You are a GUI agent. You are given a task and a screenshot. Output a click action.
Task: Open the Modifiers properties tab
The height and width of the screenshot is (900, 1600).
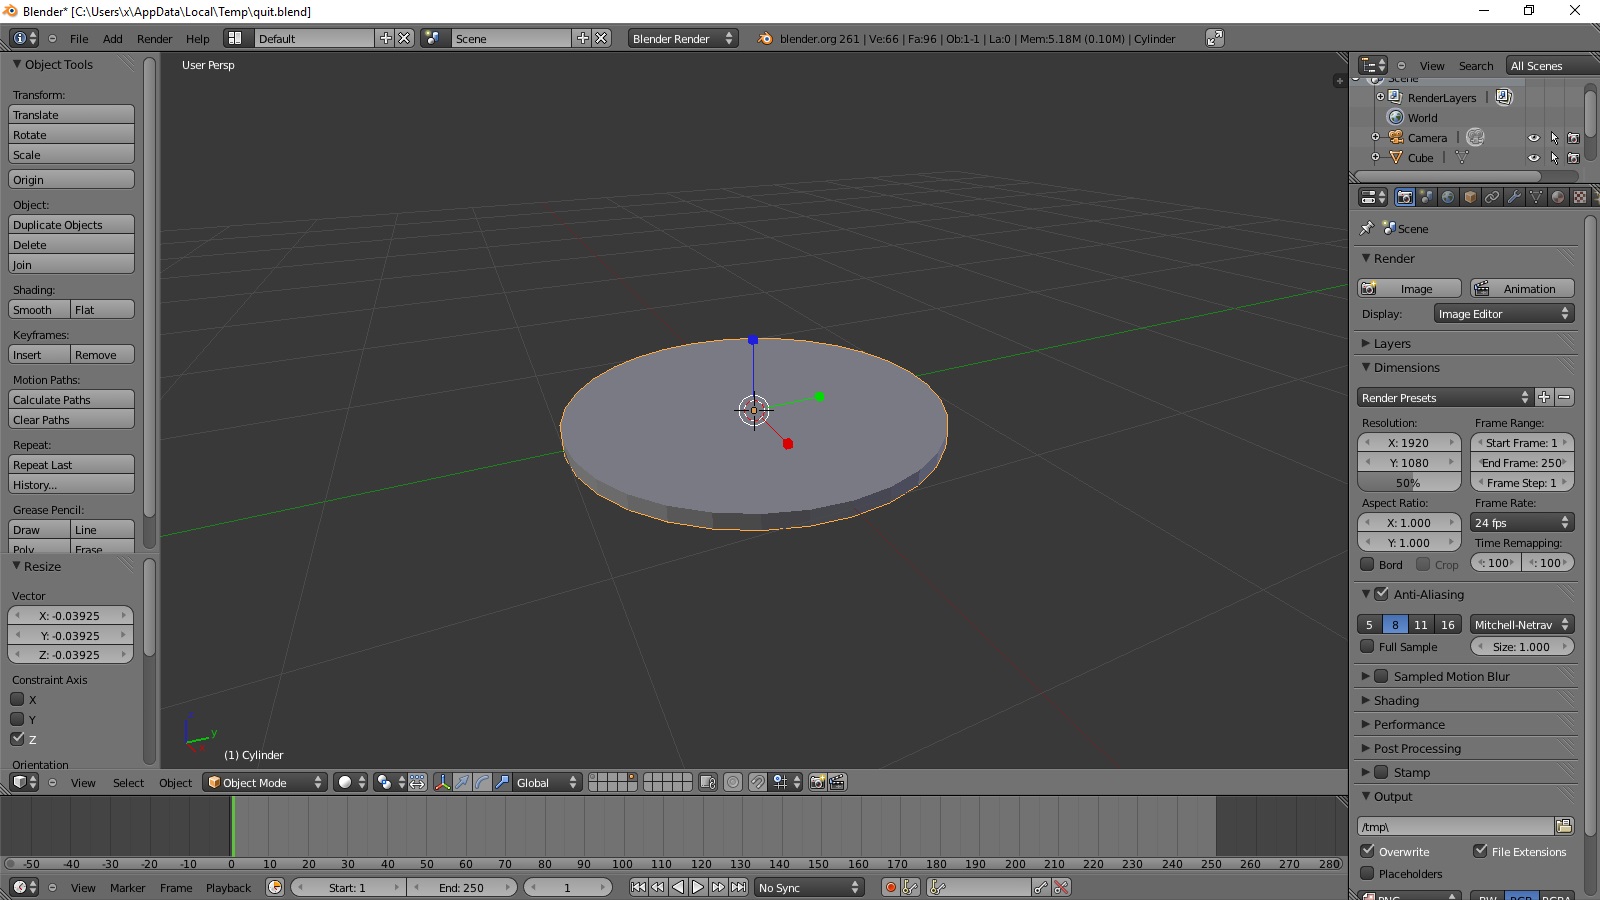pos(1512,197)
